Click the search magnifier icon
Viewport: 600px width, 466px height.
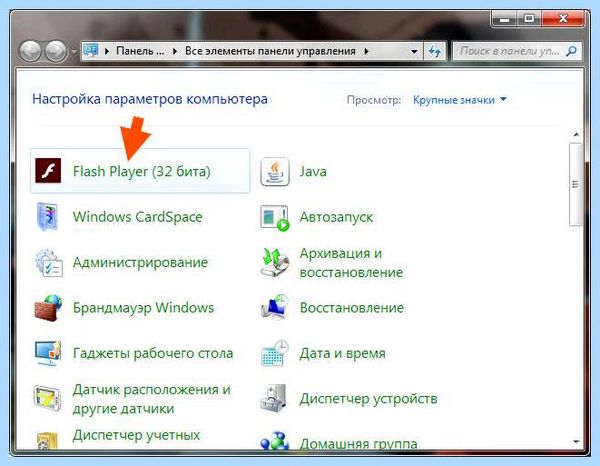pos(571,51)
